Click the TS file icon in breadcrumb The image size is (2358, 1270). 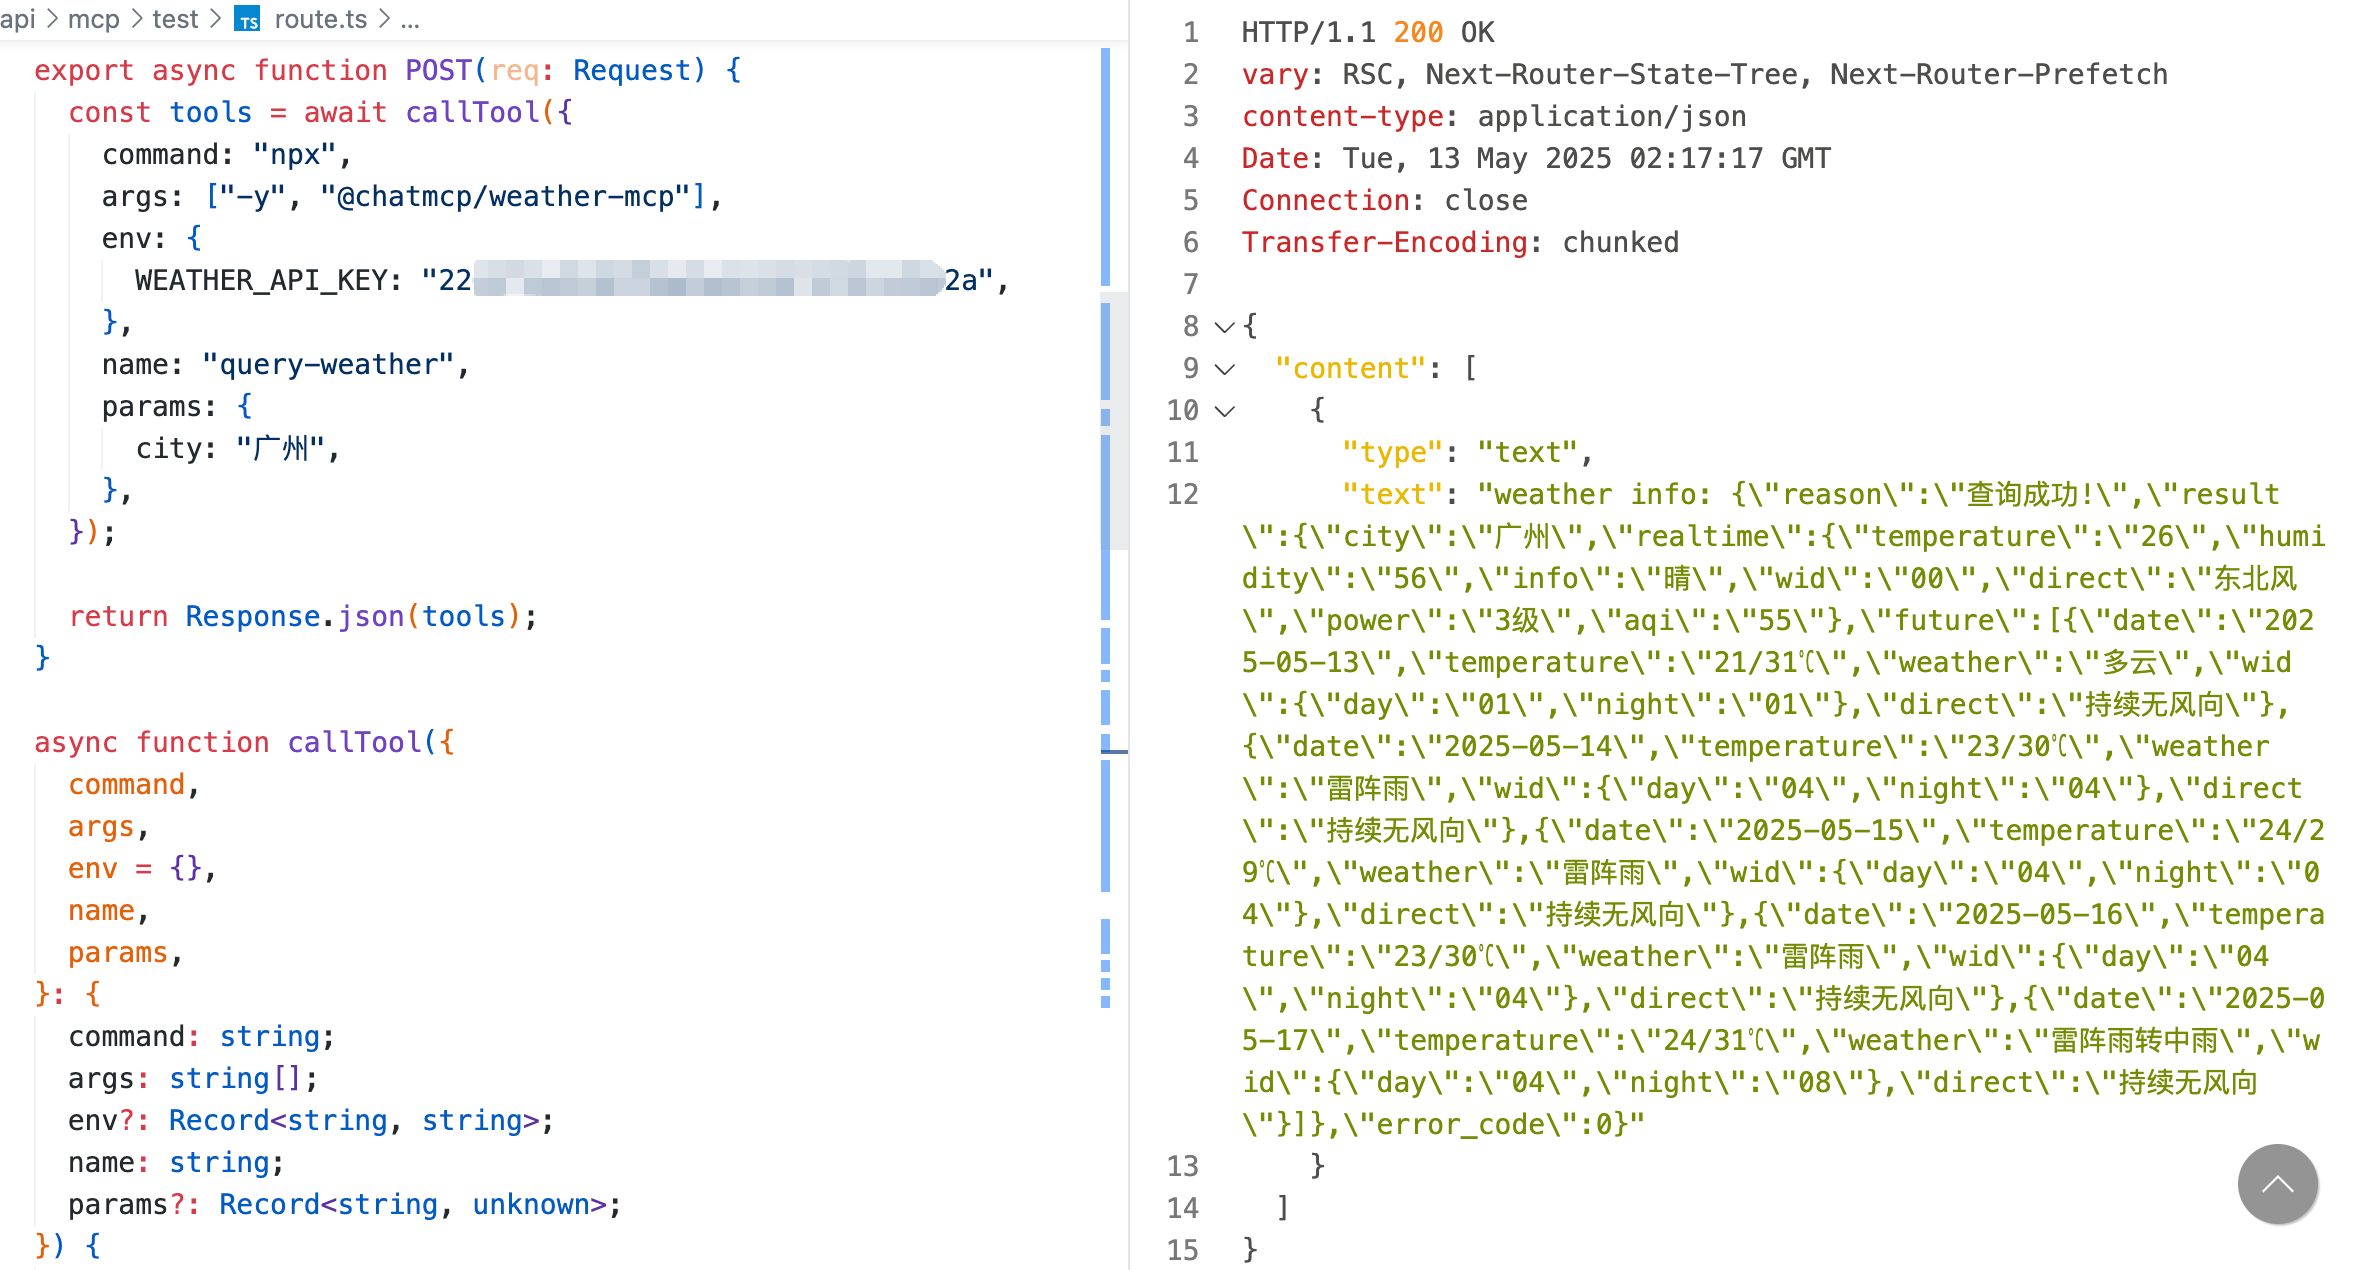247,19
